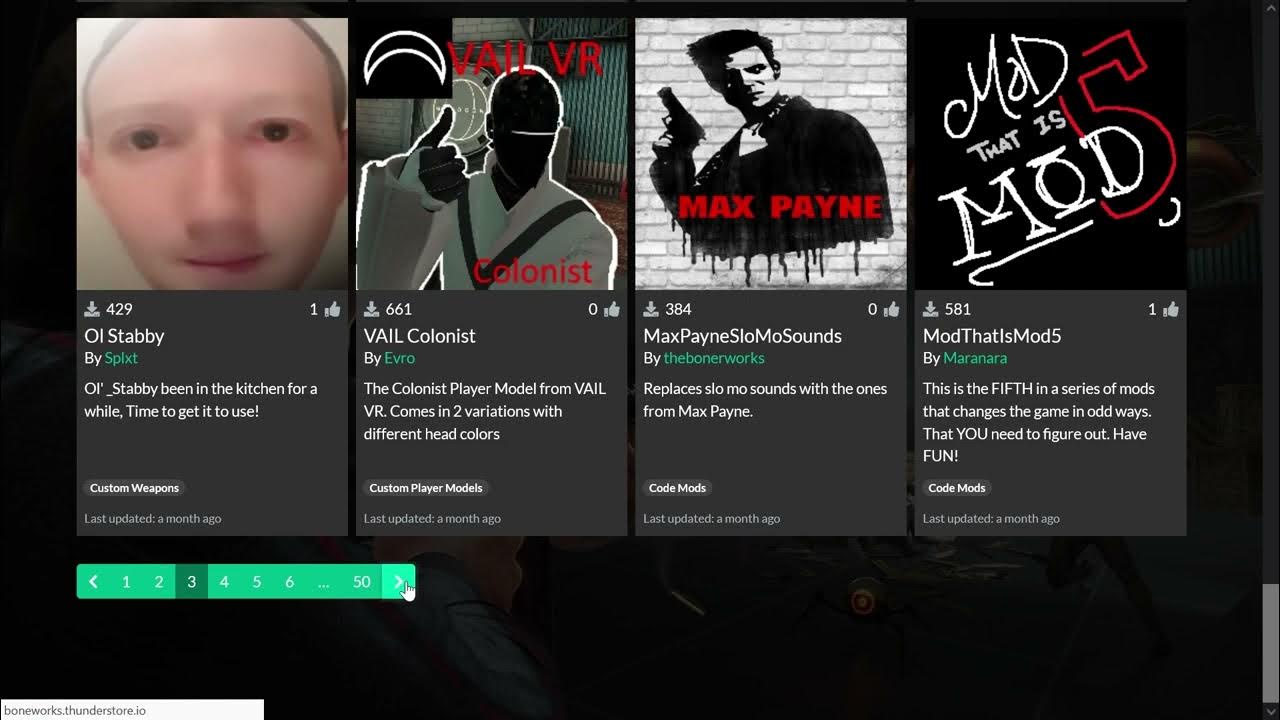This screenshot has width=1280, height=720.
Task: Click the download icon on the ModThatIsMod5 card
Action: (x=931, y=309)
